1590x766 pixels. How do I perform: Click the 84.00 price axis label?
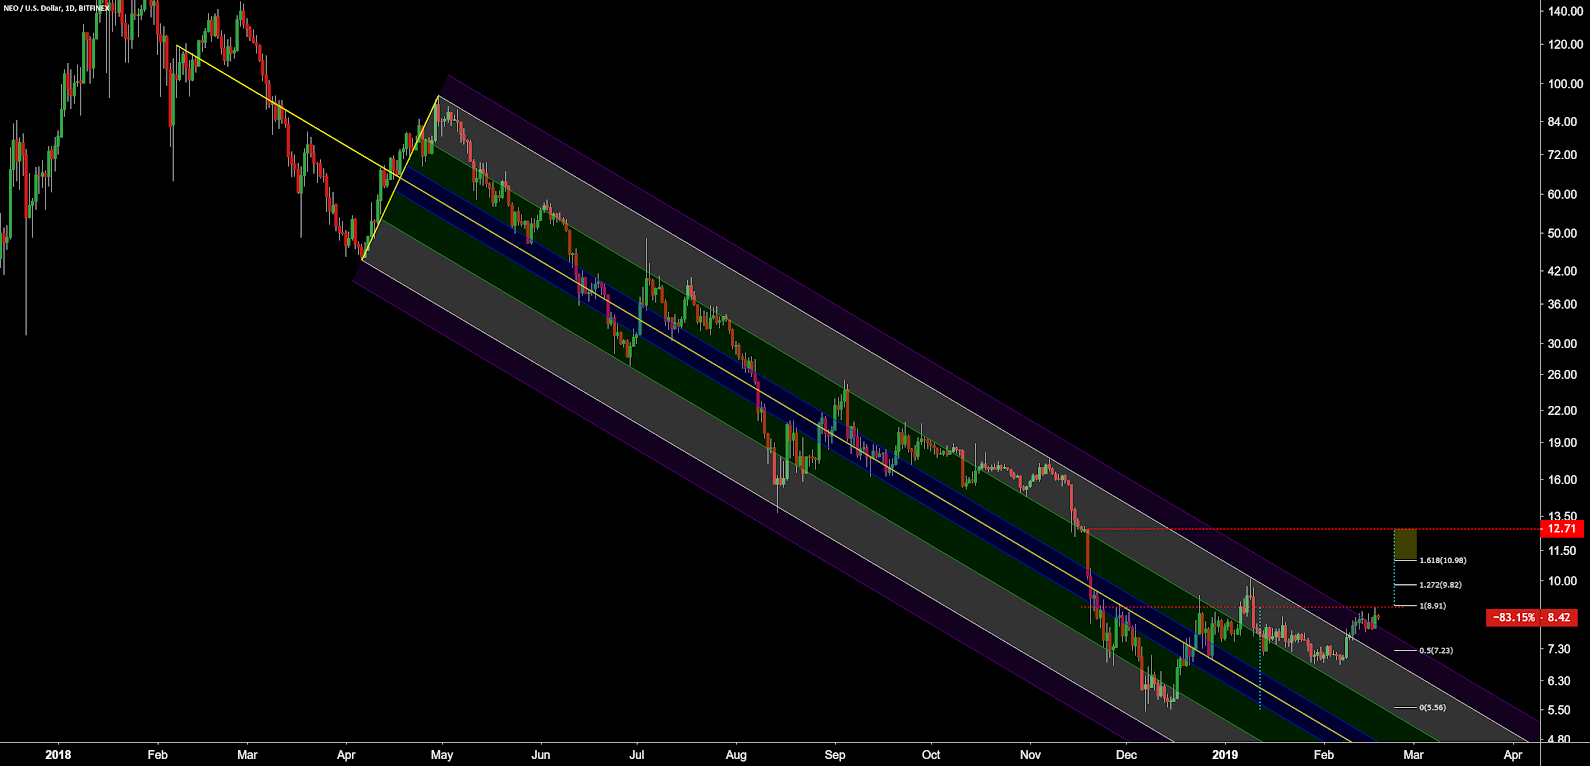(x=1564, y=122)
